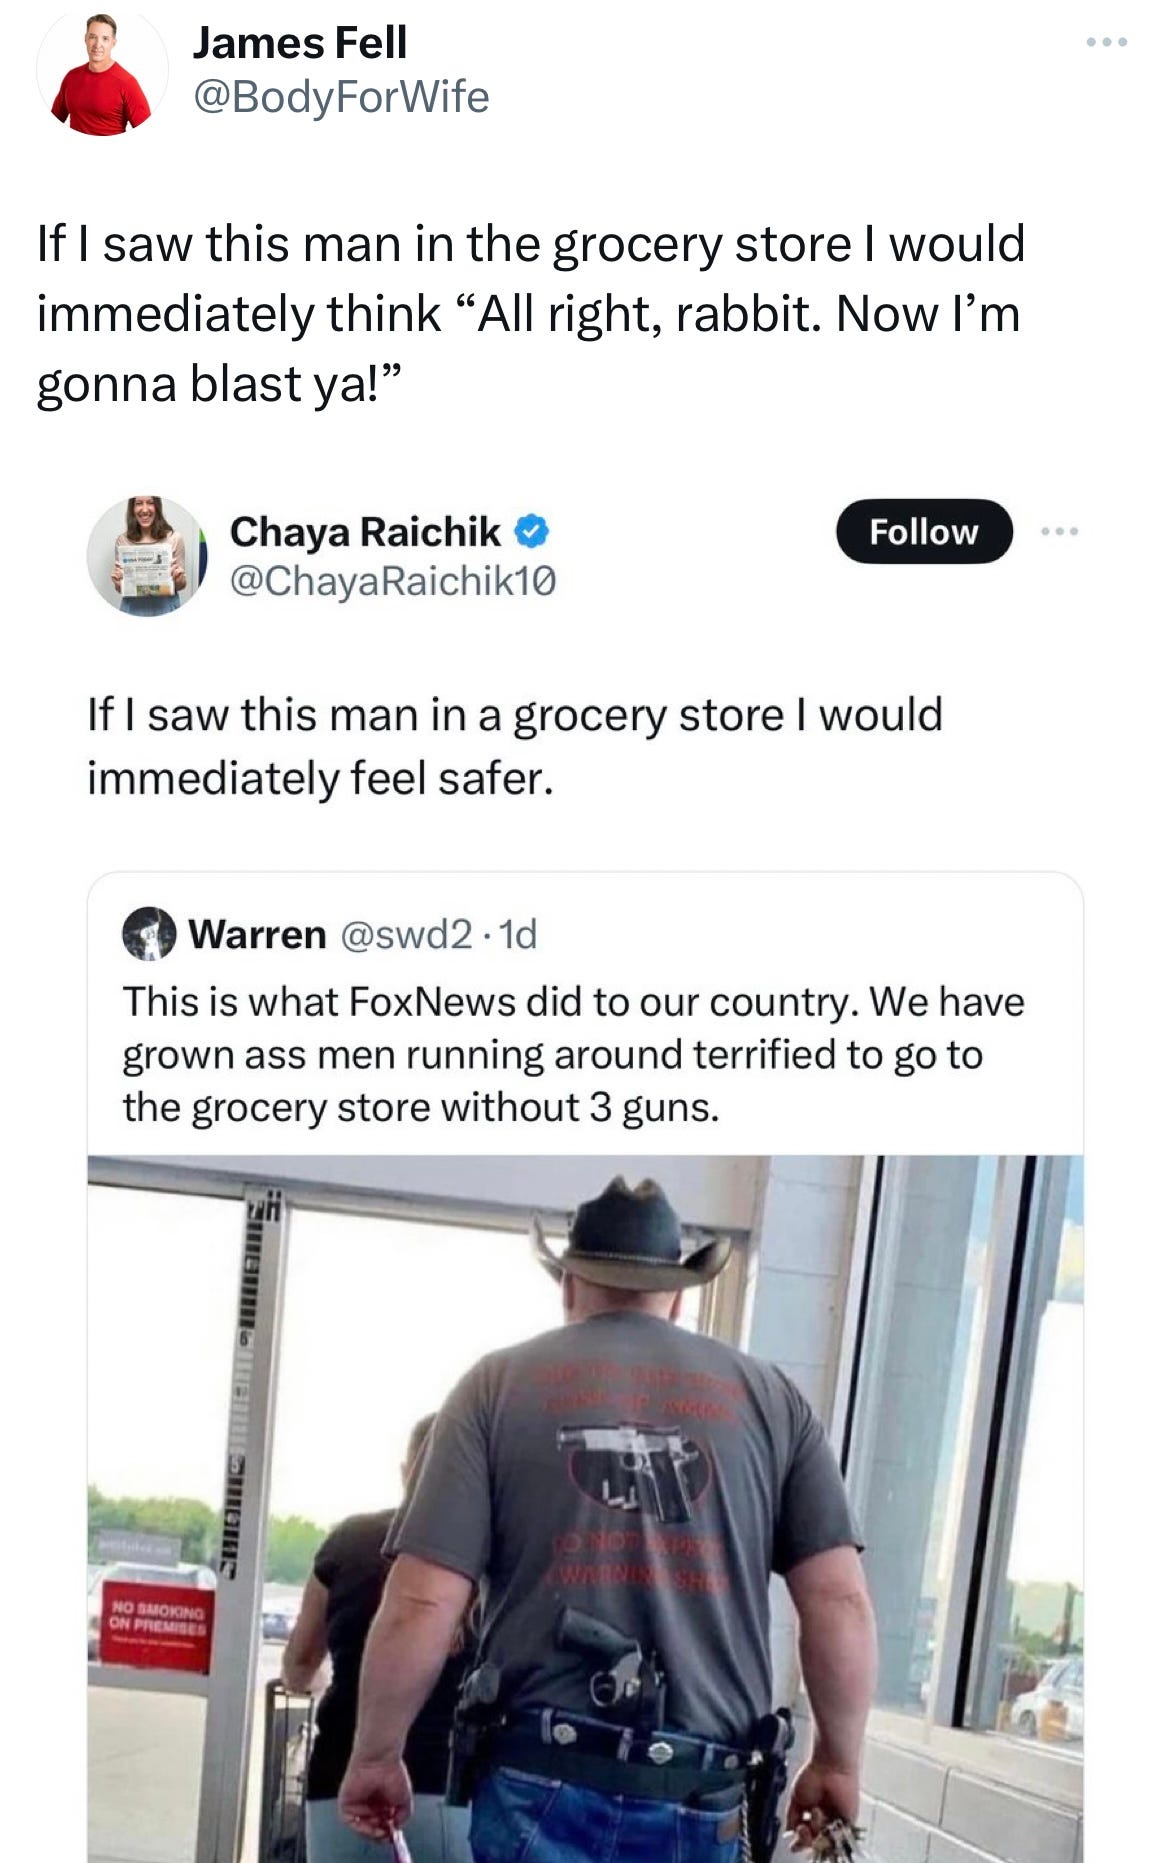Image resolution: width=1170 pixels, height=1863 pixels.
Task: Open Chaya Raichik's avatar
Action: 146,555
